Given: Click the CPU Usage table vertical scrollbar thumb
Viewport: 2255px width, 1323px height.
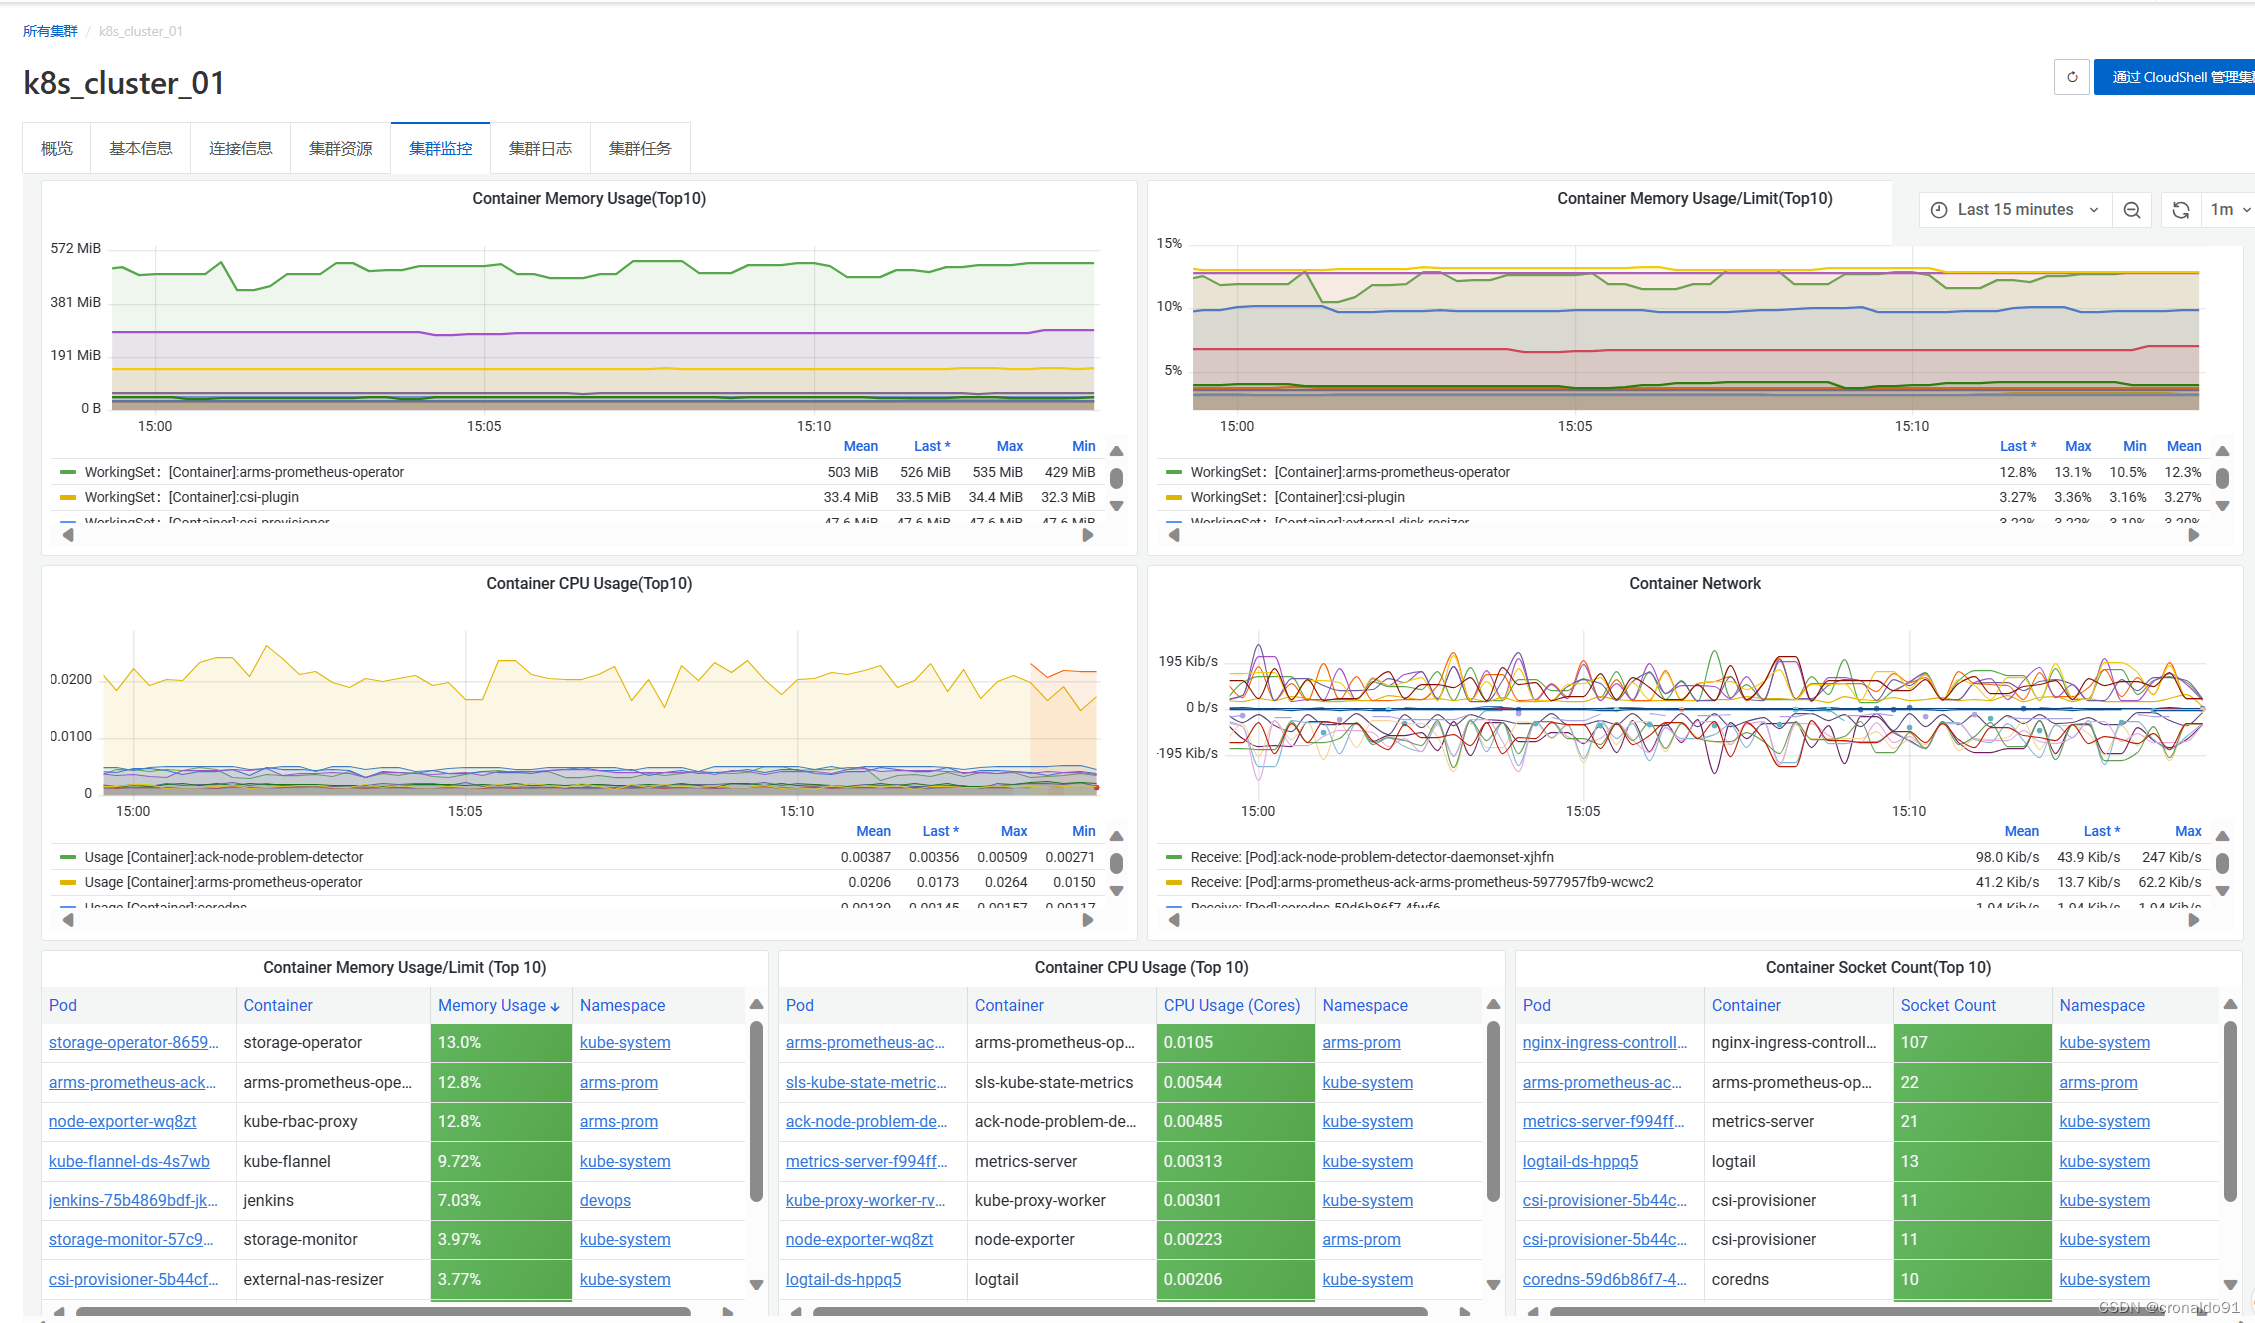Looking at the screenshot, I should click(1494, 1110).
